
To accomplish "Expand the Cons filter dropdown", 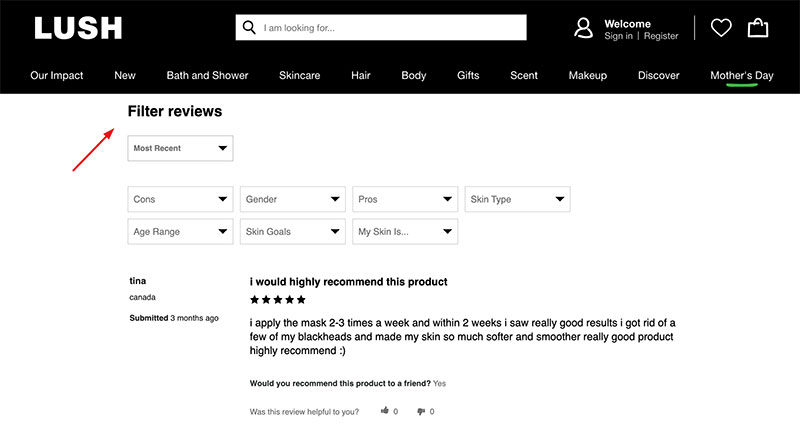I will point(180,199).
